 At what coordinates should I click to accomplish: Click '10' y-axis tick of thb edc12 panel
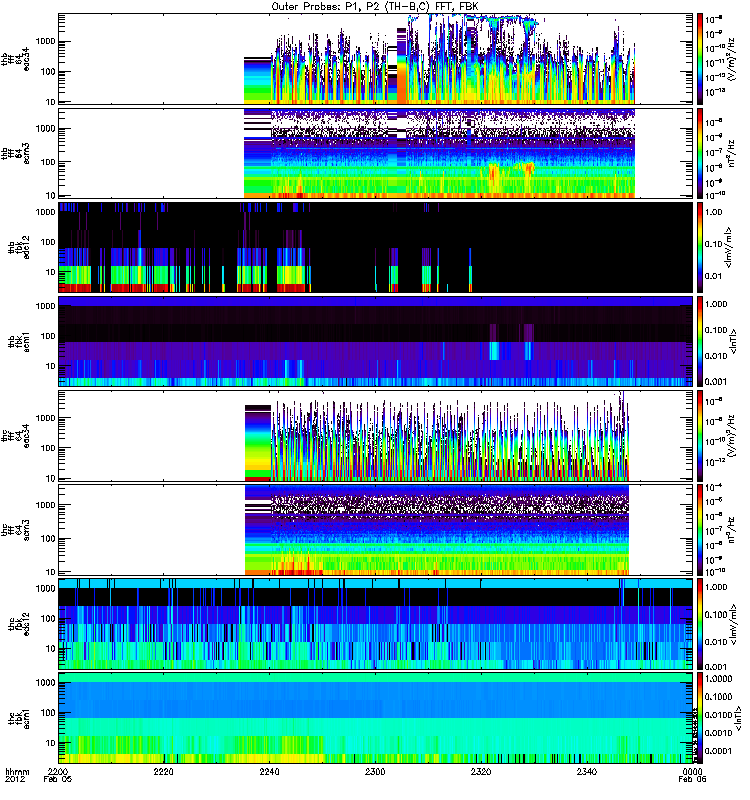51,272
